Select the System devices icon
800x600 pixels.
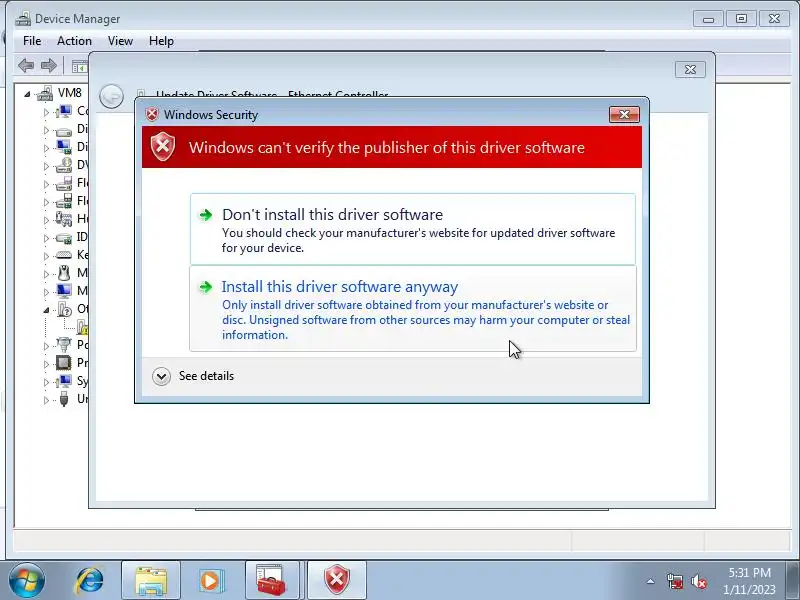click(x=64, y=381)
